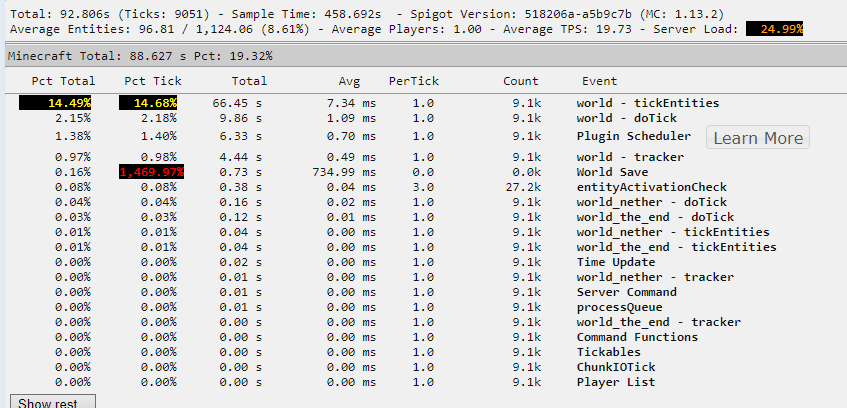Click the 'Event' column header
Image resolution: width=847 pixels, height=408 pixels.
pyautogui.click(x=599, y=81)
